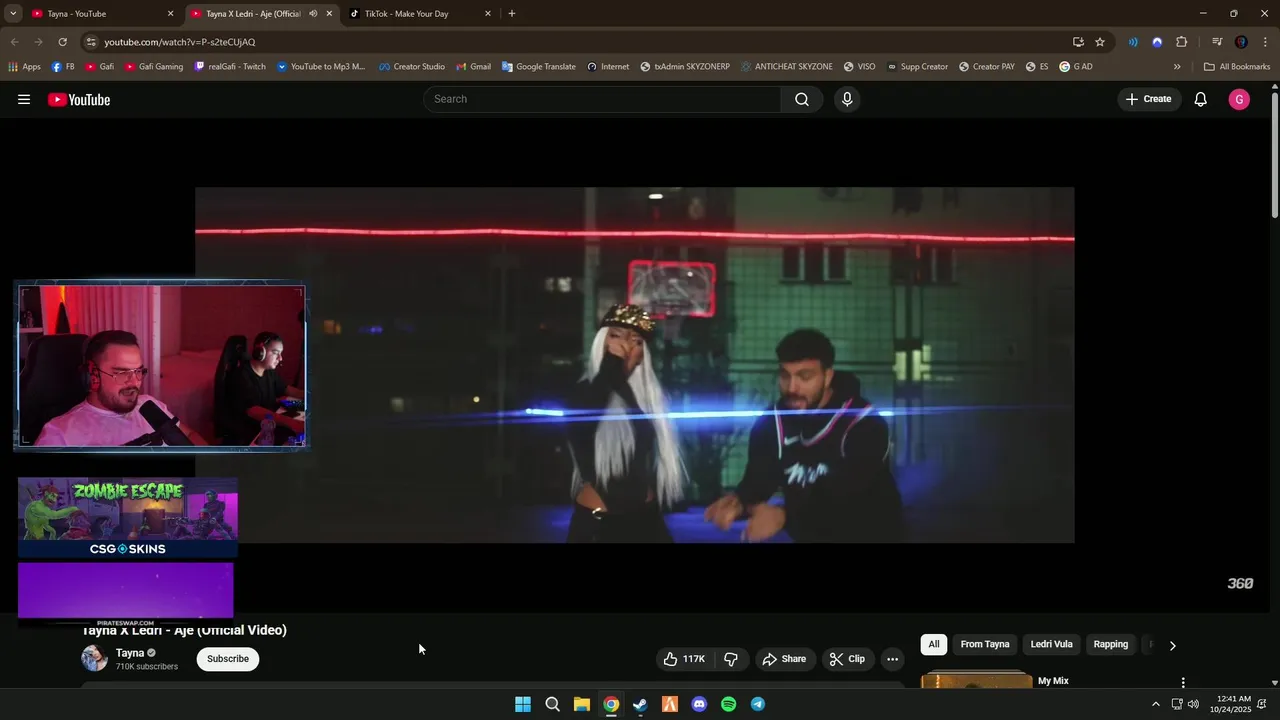Select the From Tayna filter chip
This screenshot has height=720, width=1280.
985,645
